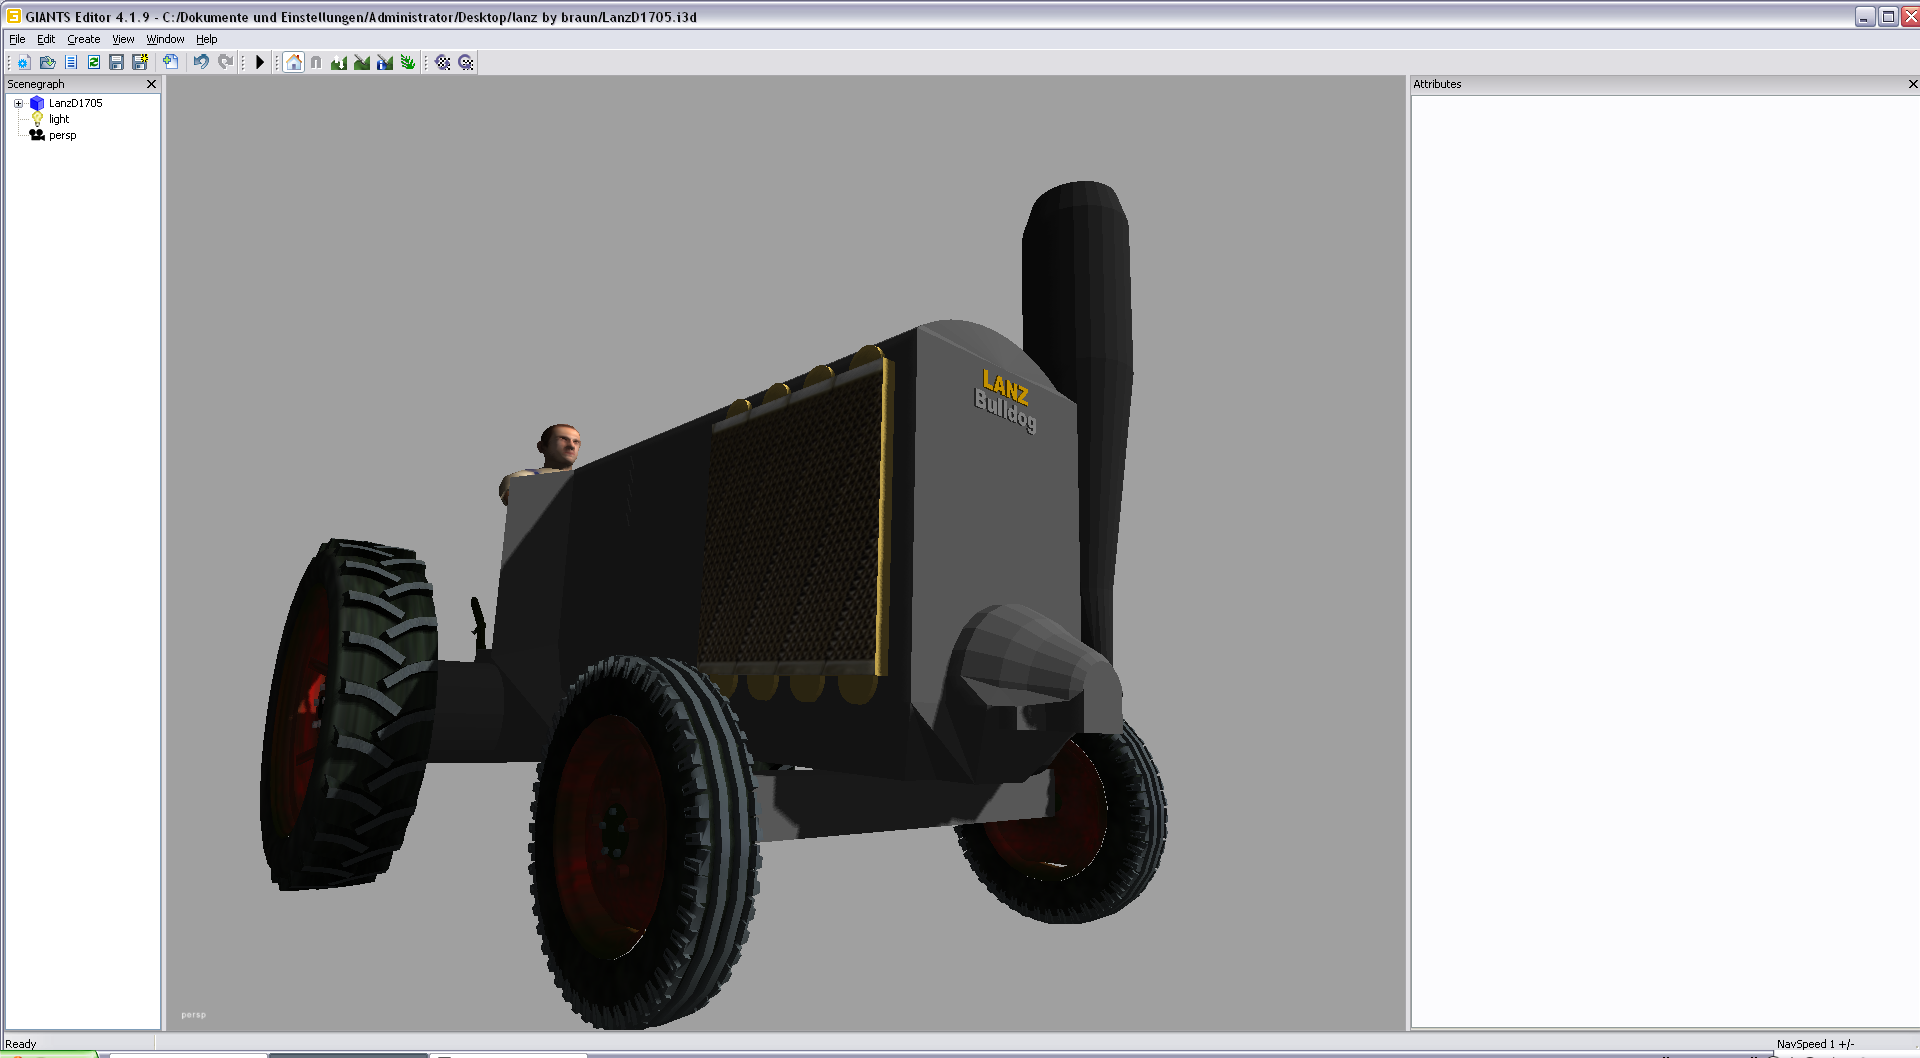The height and width of the screenshot is (1058, 1920).
Task: Click the black Play triangle button
Action: point(260,62)
